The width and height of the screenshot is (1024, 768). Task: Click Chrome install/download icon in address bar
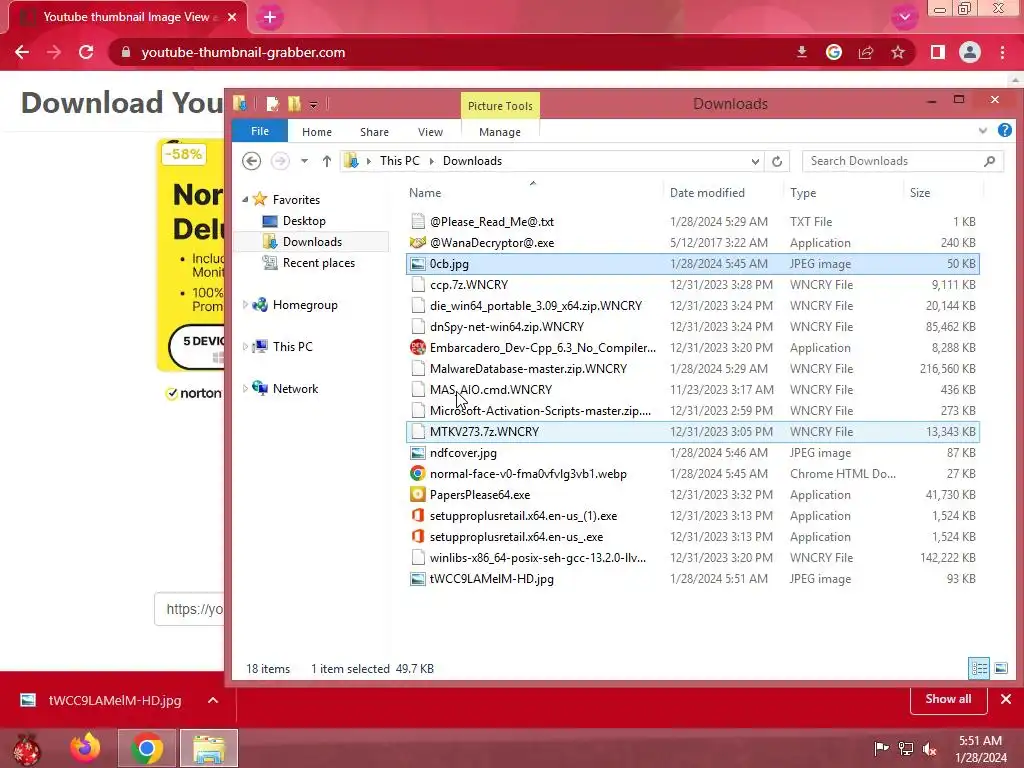pyautogui.click(x=802, y=52)
